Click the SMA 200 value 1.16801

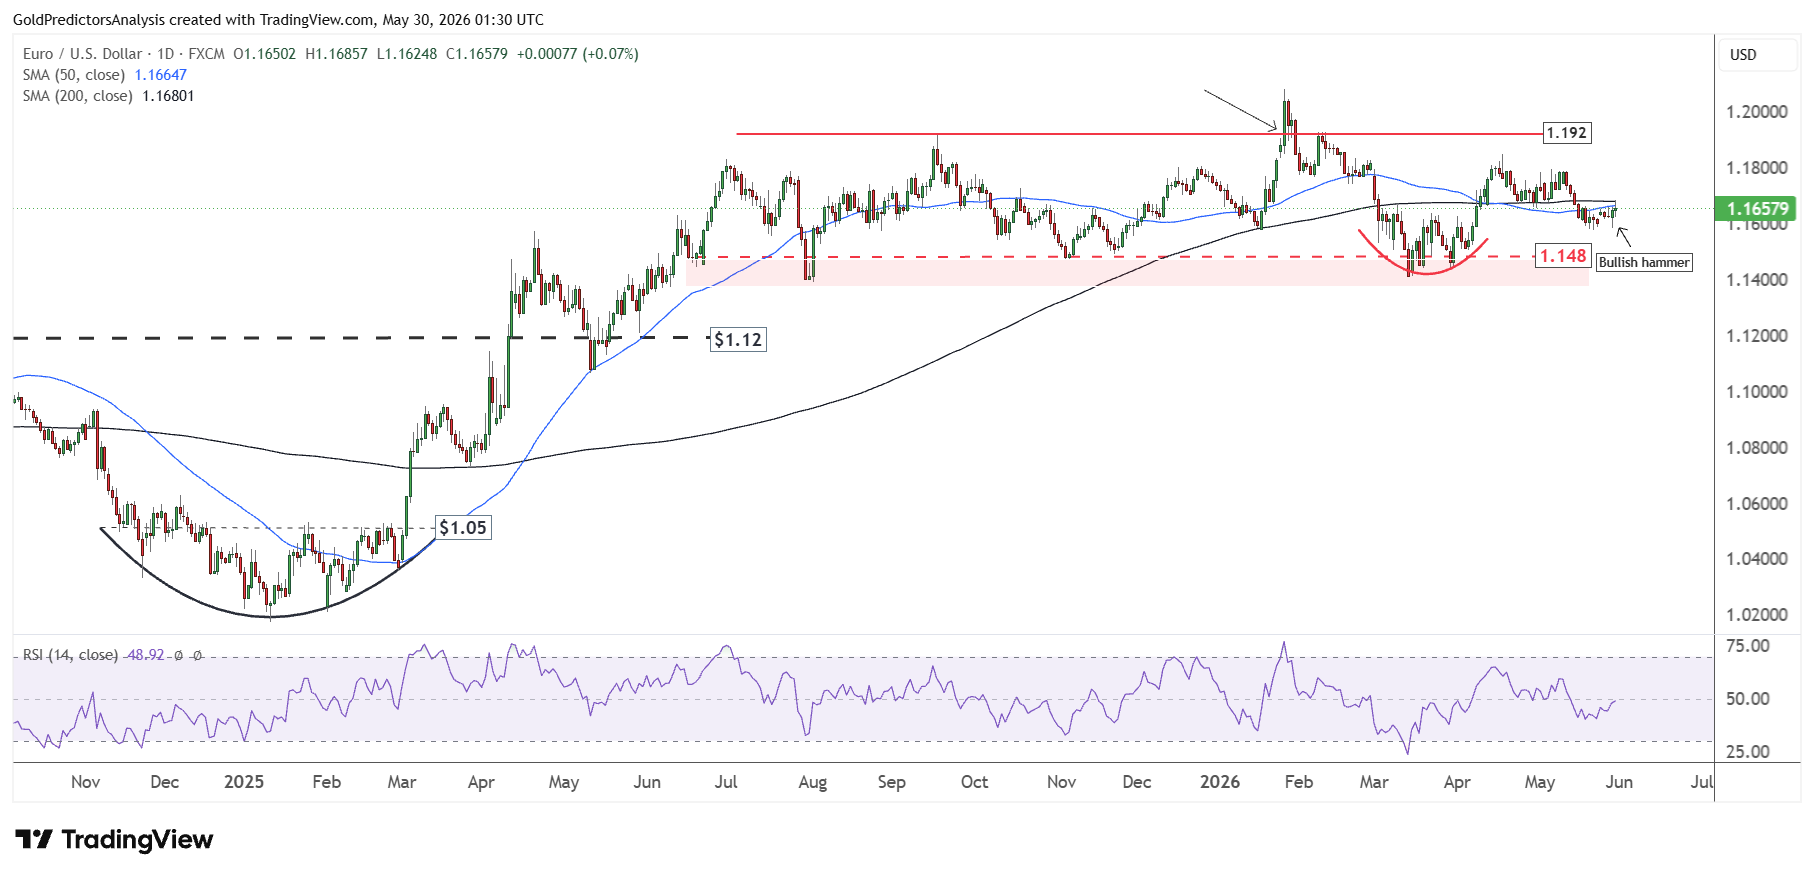[x=168, y=96]
